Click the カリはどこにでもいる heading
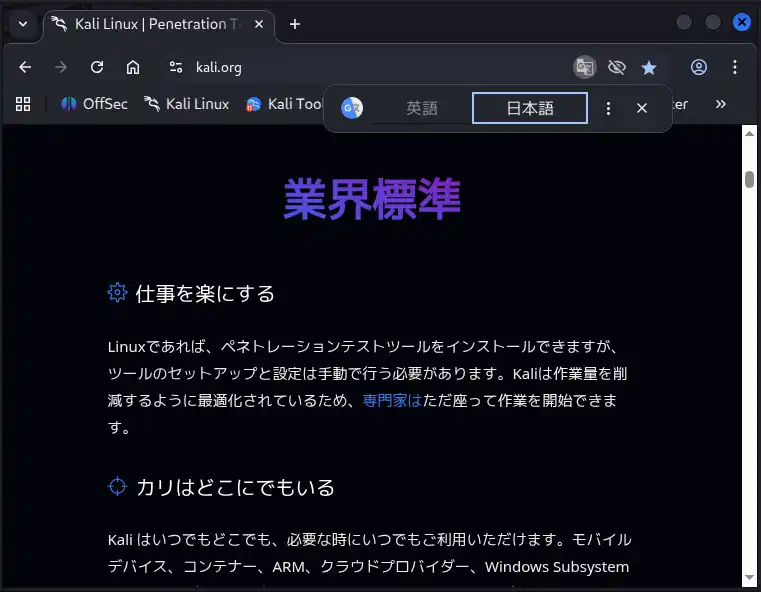This screenshot has height=592, width=761. coord(235,487)
